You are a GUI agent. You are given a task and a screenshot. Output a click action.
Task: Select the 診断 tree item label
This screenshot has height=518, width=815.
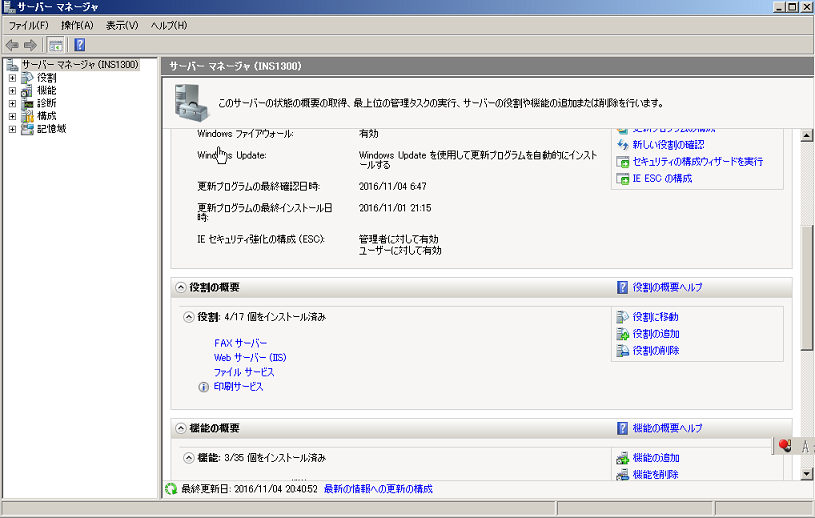click(47, 103)
